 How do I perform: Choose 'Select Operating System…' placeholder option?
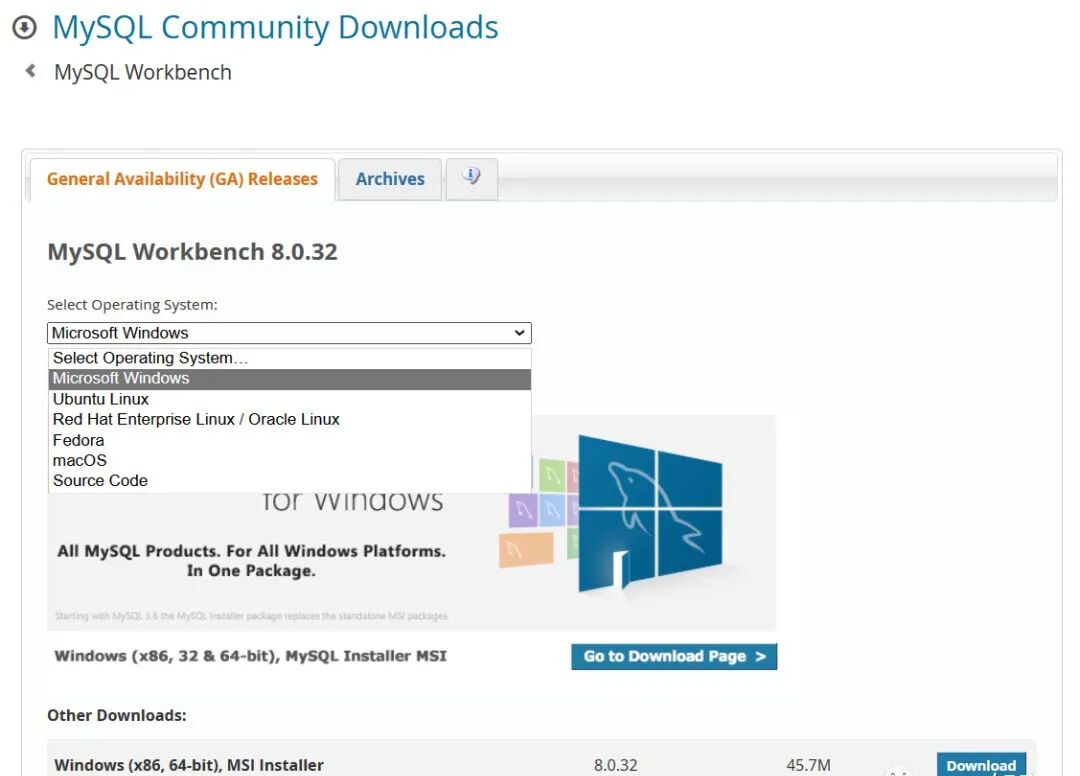click(289, 358)
